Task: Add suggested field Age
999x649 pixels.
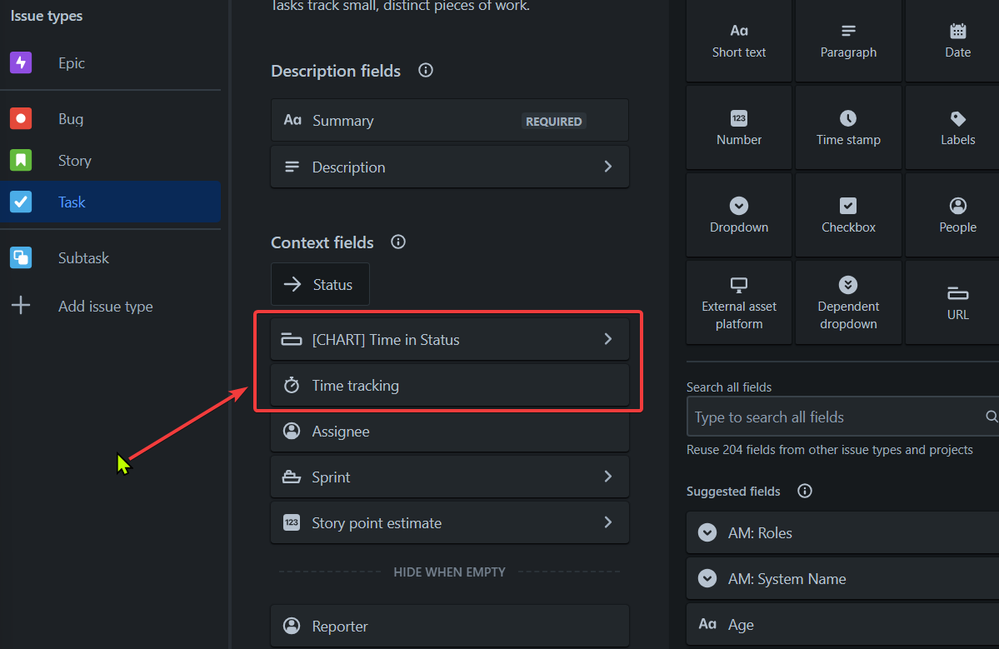Action: [x=842, y=624]
